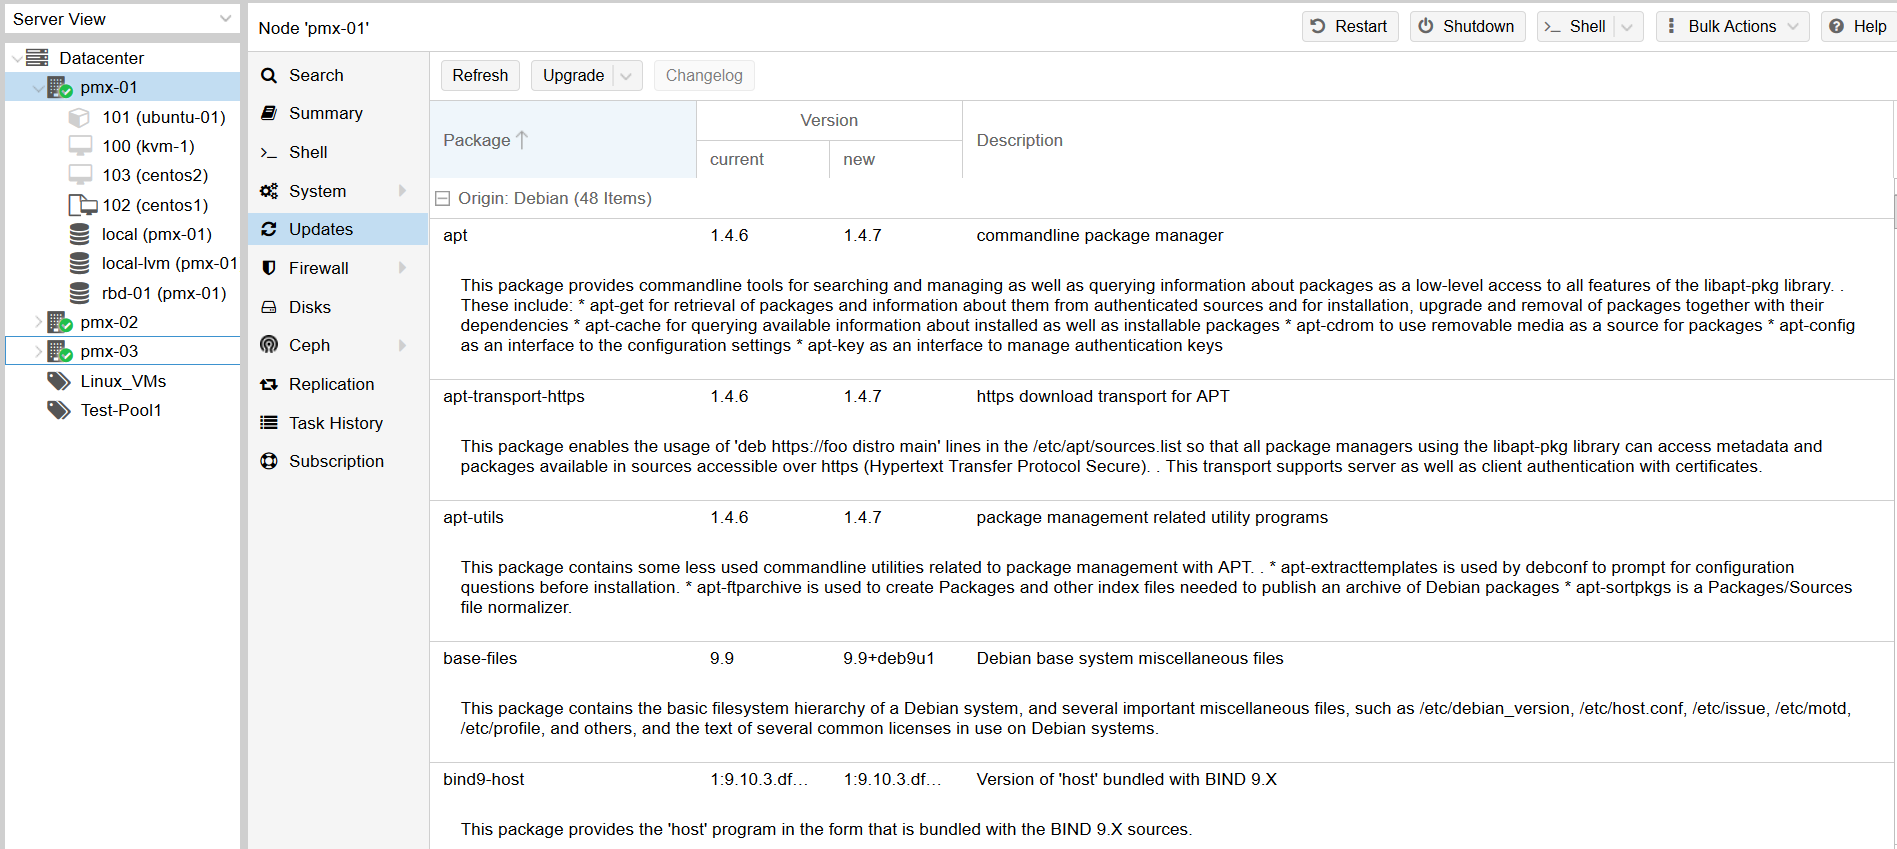Click the Linux_VMs pool tag icon

coord(59,381)
